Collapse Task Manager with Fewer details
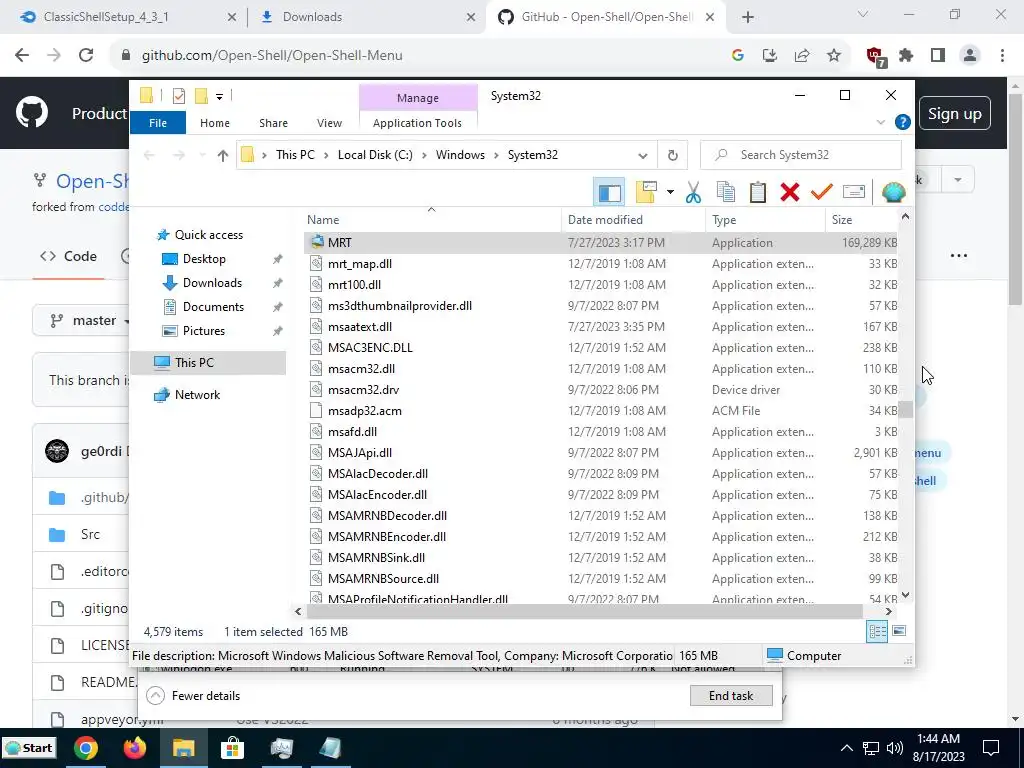This screenshot has width=1024, height=768. pyautogui.click(x=193, y=696)
